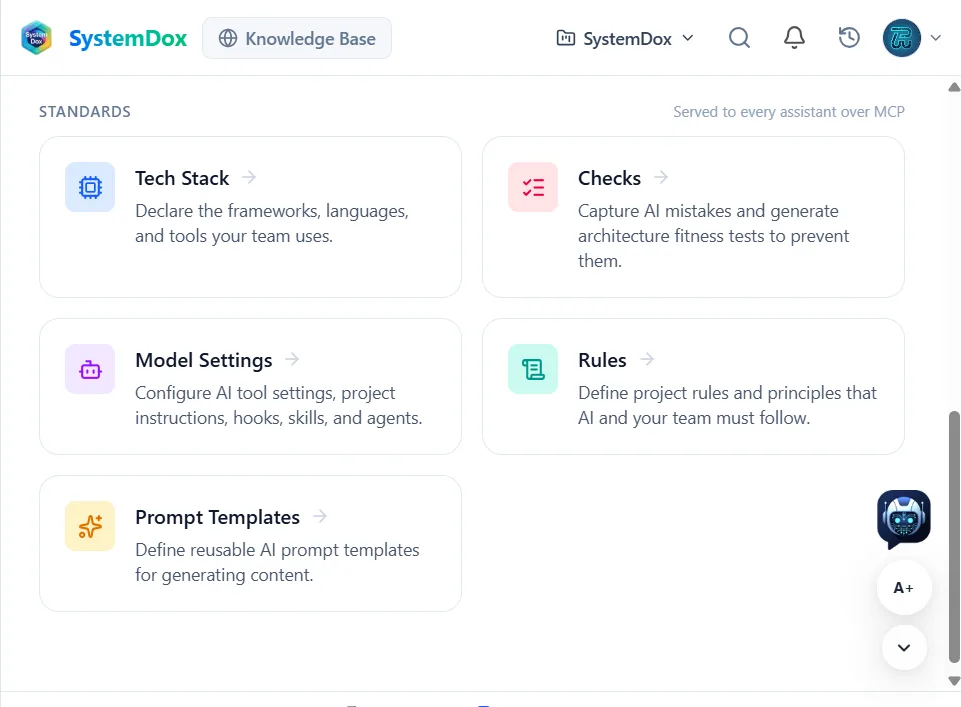
Task: Click the arrow next to Checks
Action: click(661, 178)
